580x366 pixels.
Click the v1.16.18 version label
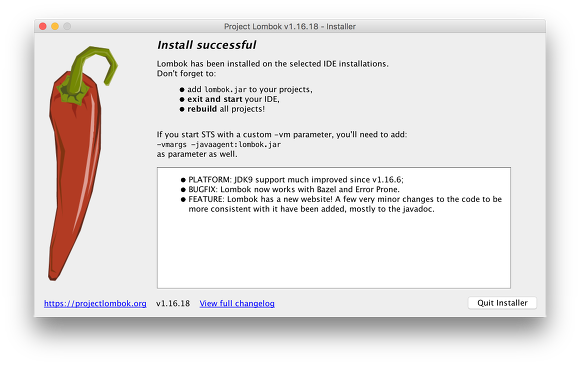pos(173,303)
